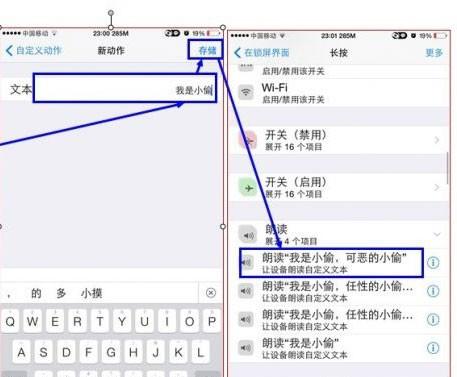Tap the S key on keyboard
This screenshot has width=457, height=377.
(x=44, y=352)
